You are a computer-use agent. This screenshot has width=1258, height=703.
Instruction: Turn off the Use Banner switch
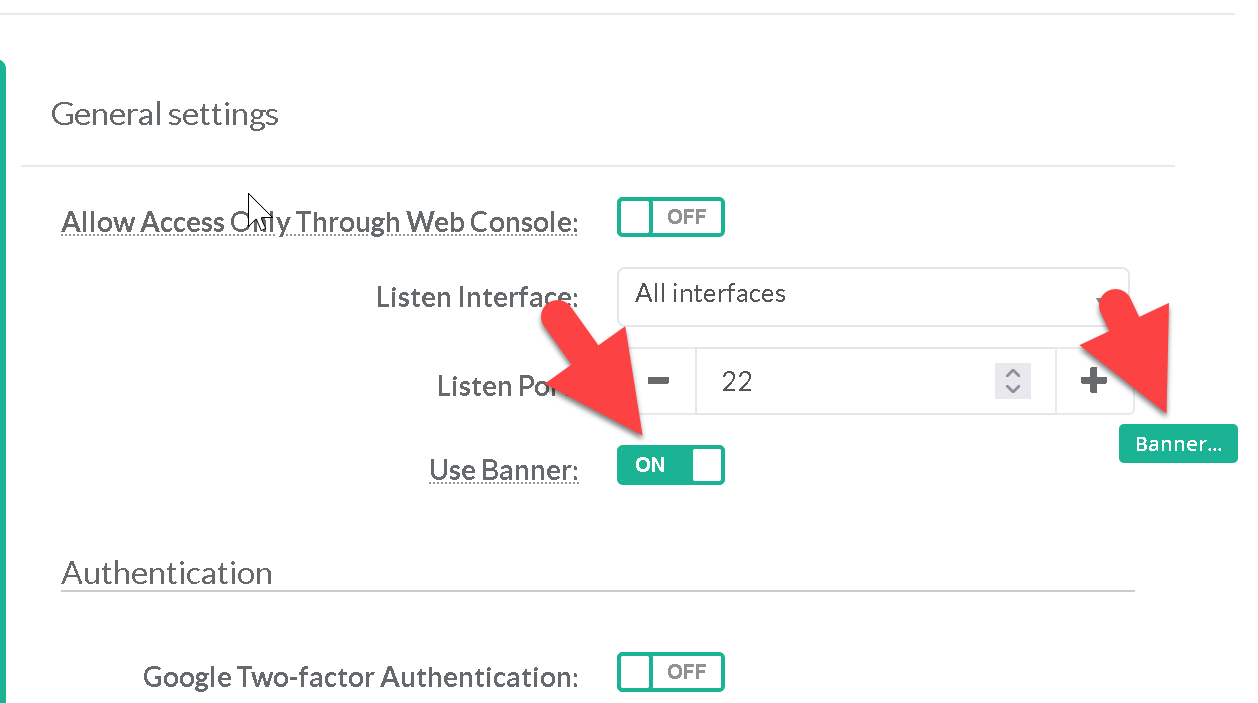(x=670, y=465)
